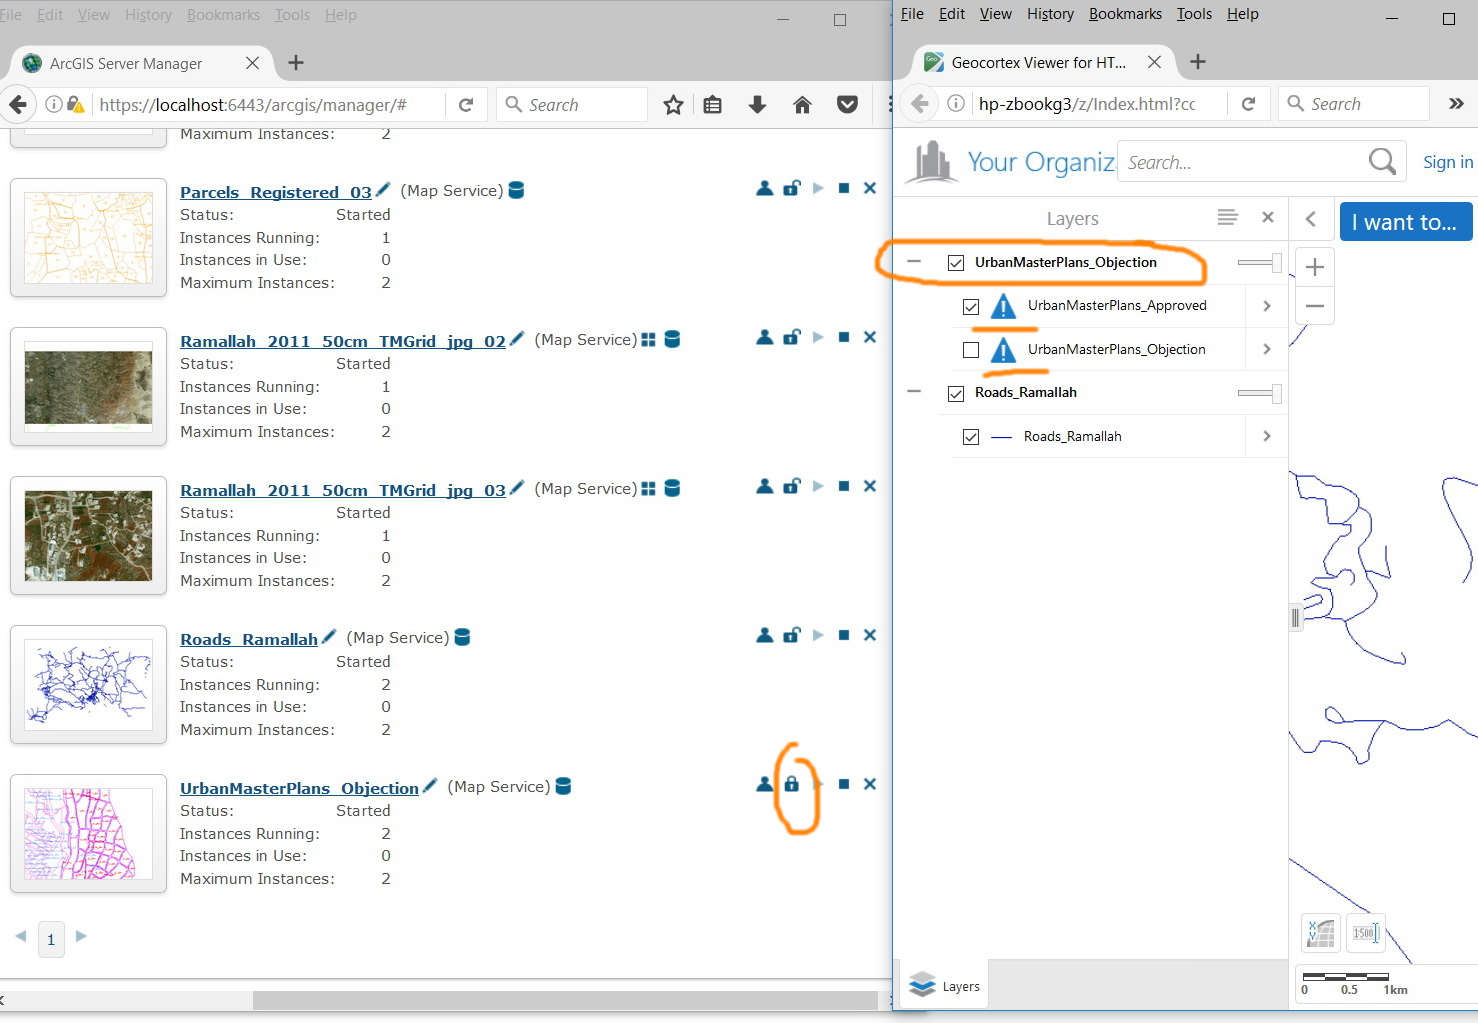The width and height of the screenshot is (1478, 1023).
Task: Uncheck UrbanMasterPlans_Objection map service checkbox
Action: pos(956,263)
